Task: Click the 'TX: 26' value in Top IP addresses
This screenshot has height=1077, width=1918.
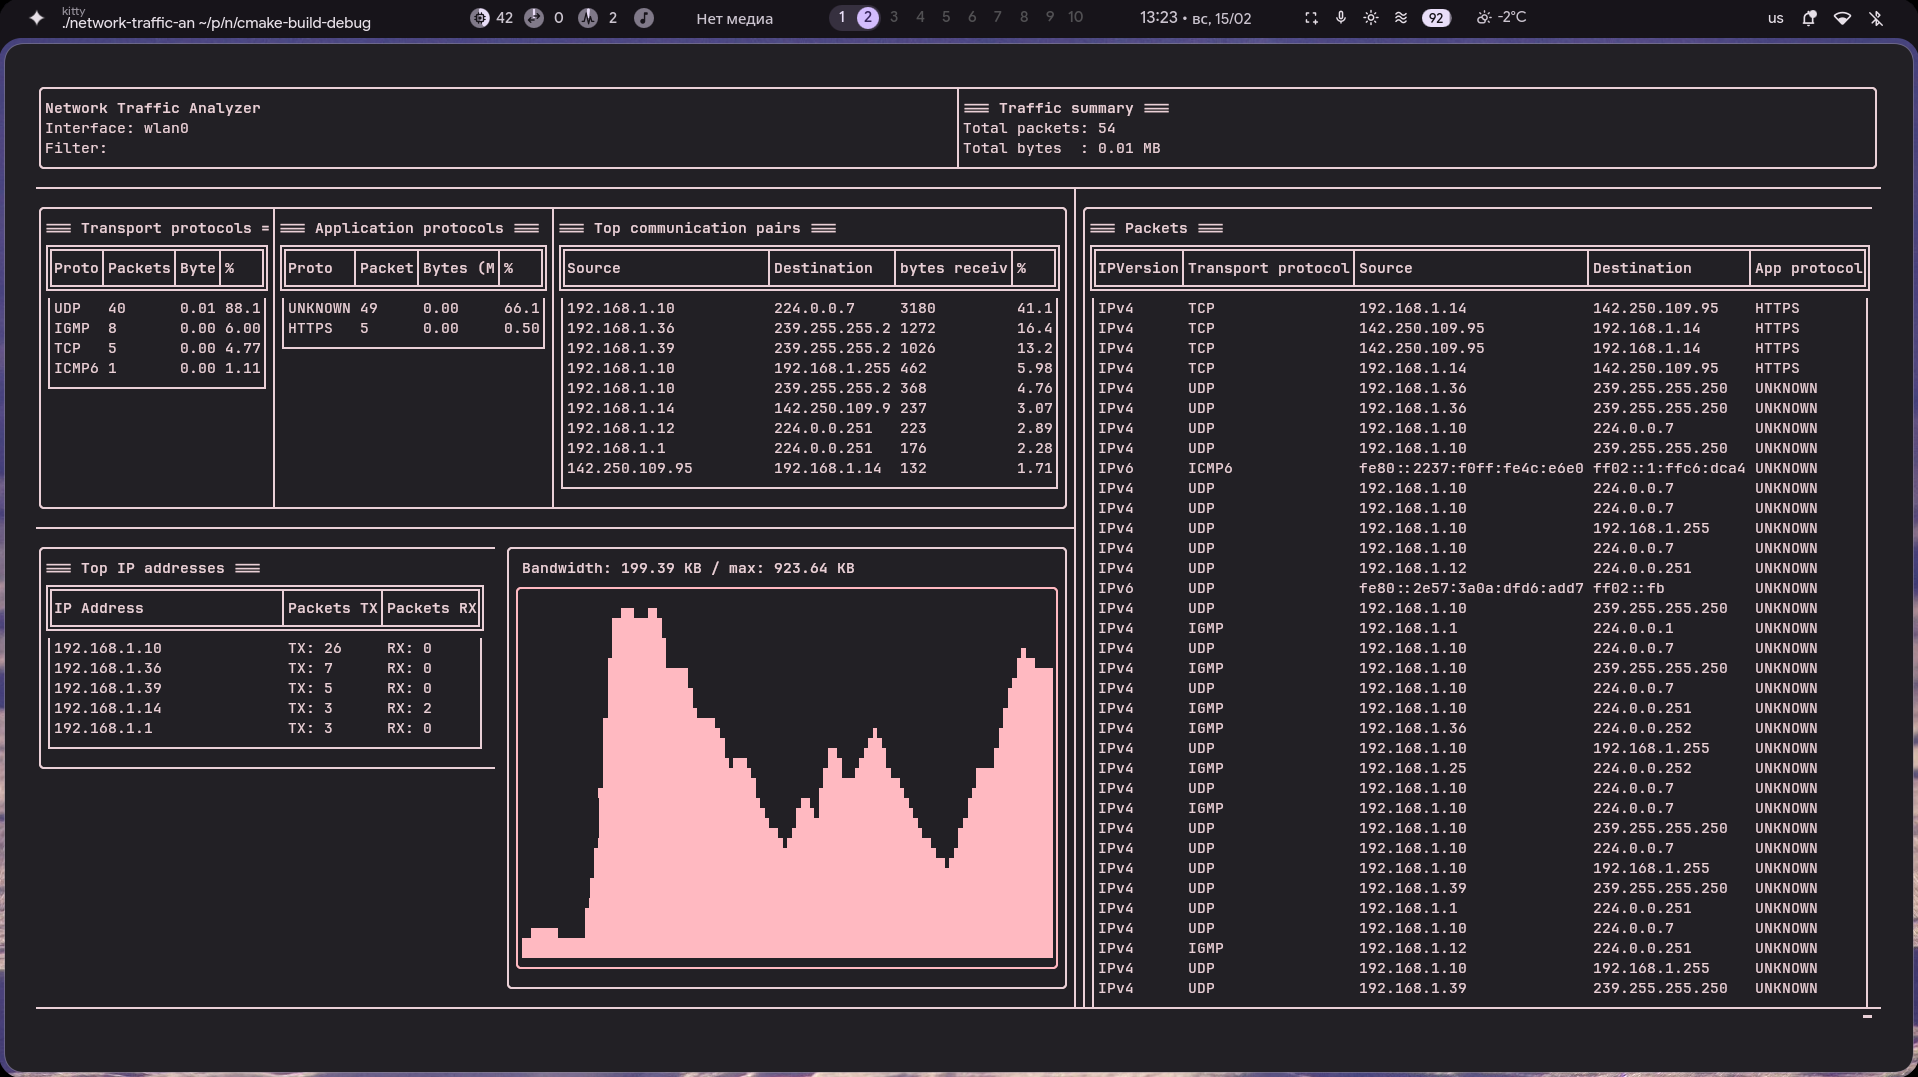Action: [315, 648]
